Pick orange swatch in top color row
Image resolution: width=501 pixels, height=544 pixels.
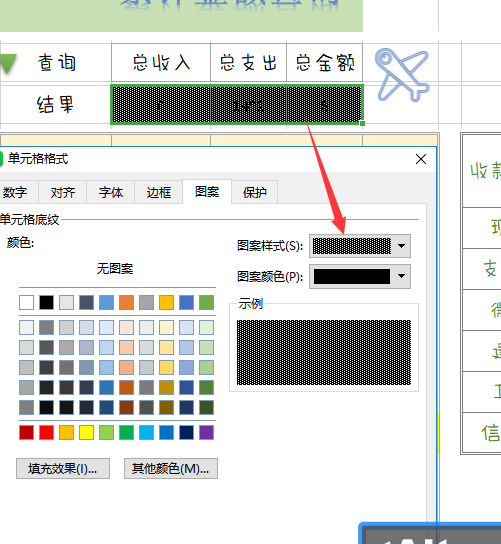[x=126, y=303]
